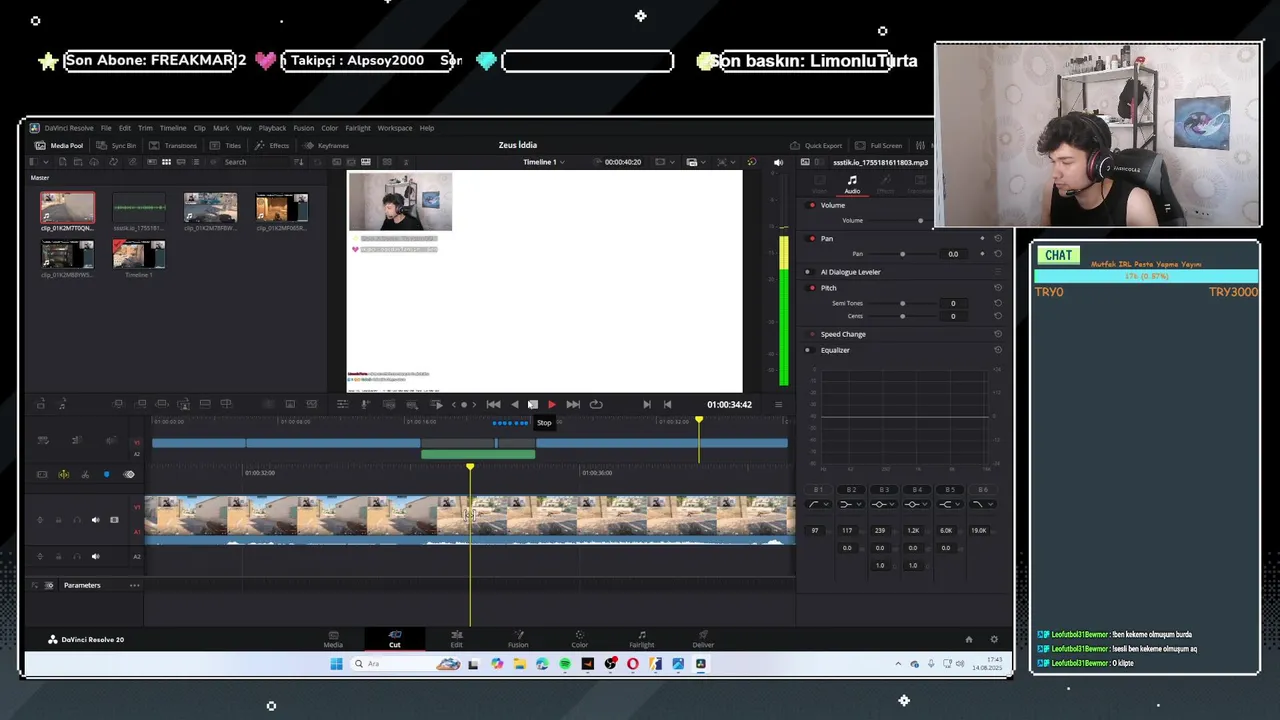Click the Cents slider handle

click(x=903, y=316)
